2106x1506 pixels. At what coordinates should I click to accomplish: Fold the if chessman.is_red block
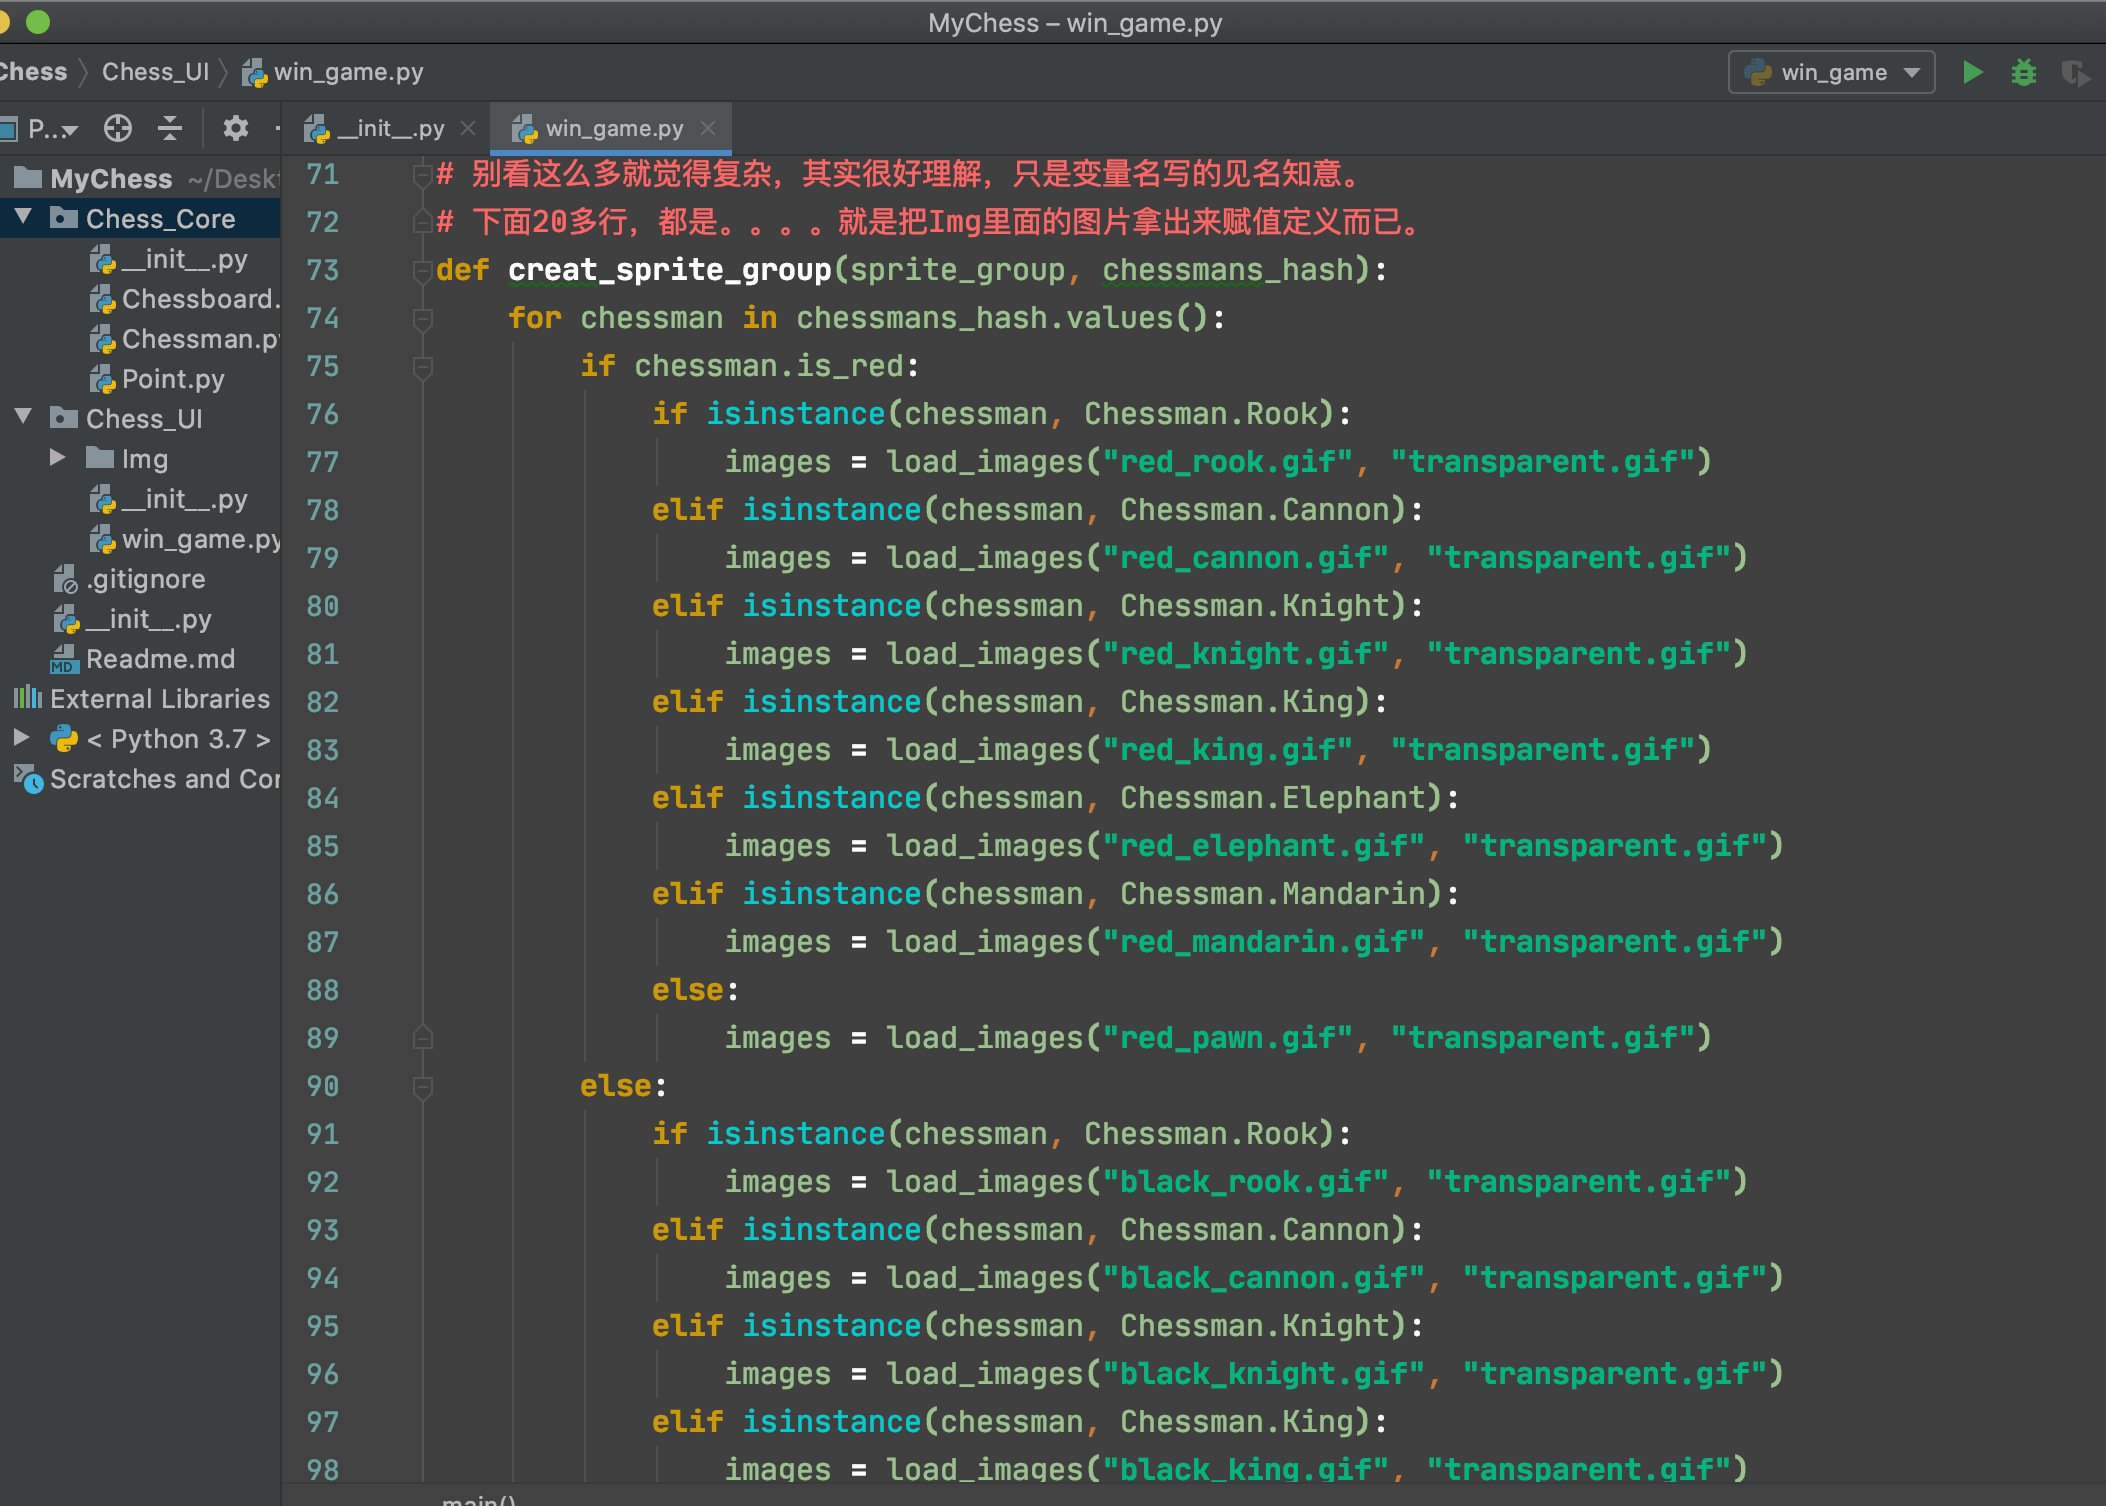tap(422, 366)
